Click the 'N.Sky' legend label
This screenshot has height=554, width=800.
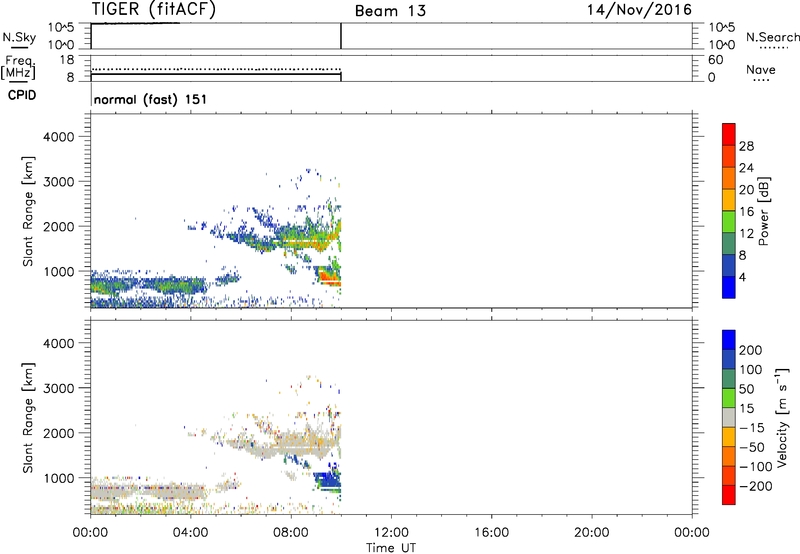click(19, 37)
